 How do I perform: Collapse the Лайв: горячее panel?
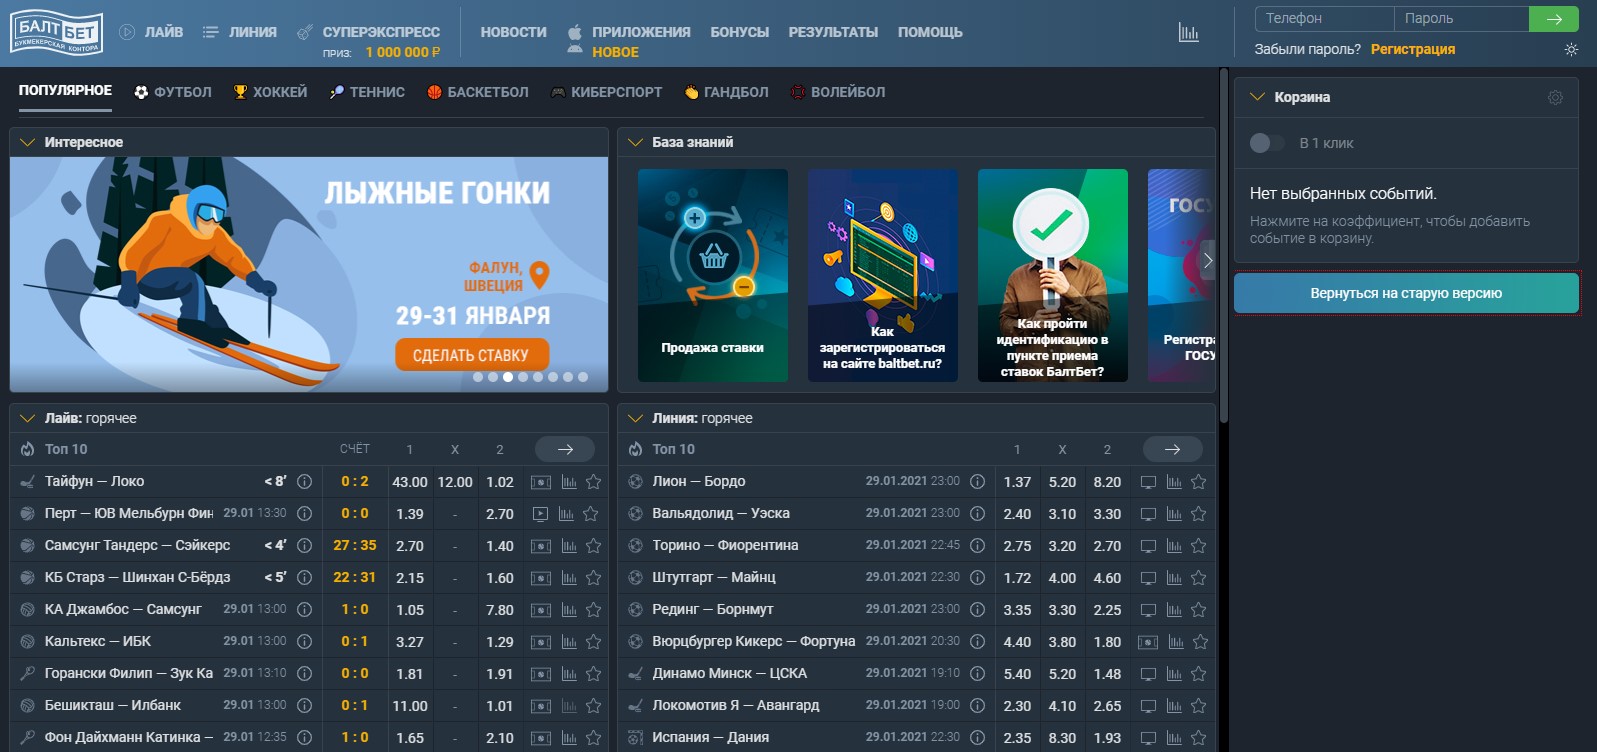tap(27, 418)
